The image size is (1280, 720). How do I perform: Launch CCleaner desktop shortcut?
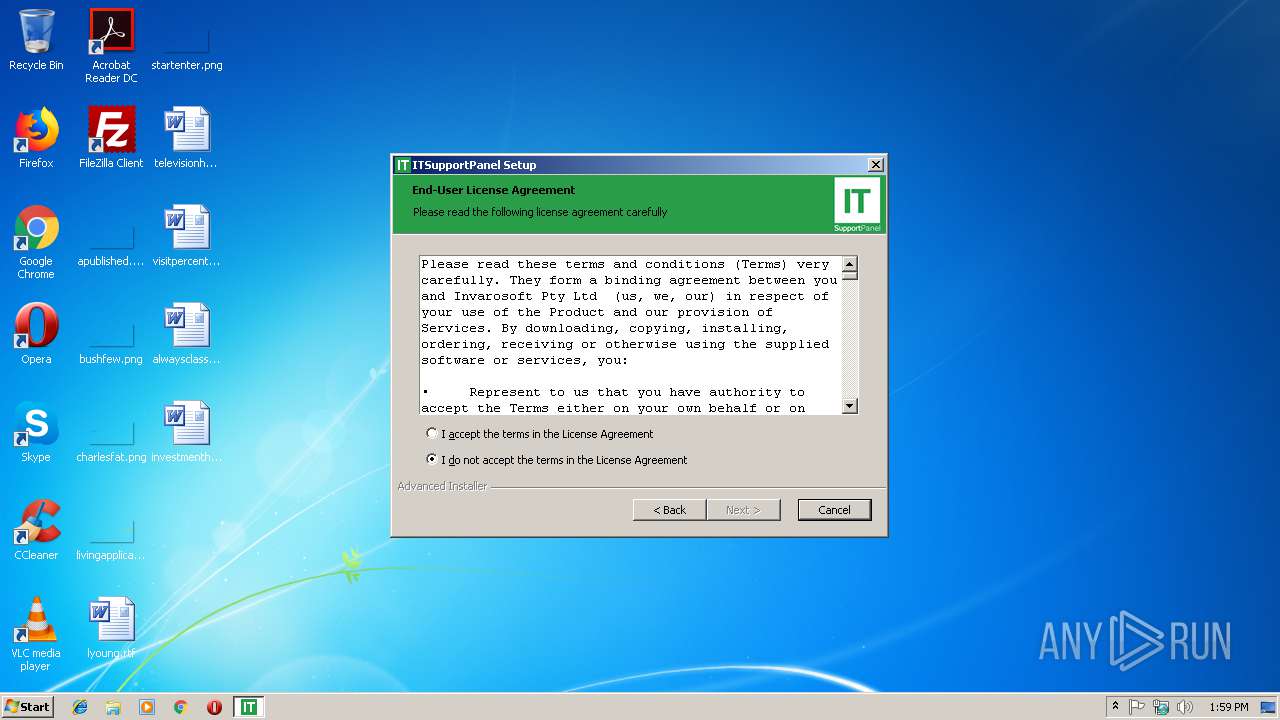[x=36, y=530]
